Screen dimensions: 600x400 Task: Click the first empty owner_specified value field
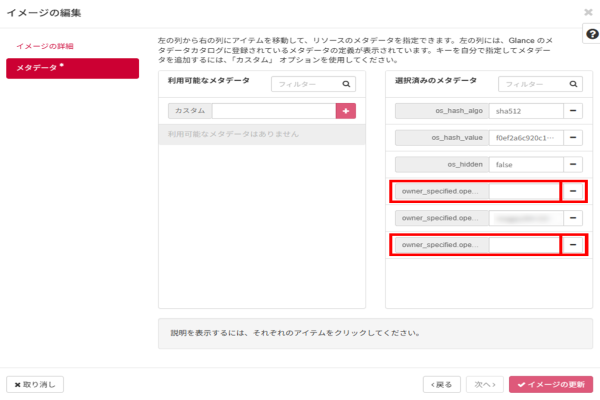(x=524, y=190)
